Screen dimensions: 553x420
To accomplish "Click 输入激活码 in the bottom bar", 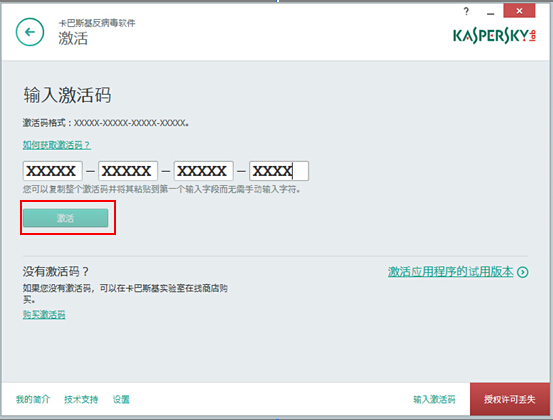I will click(434, 400).
